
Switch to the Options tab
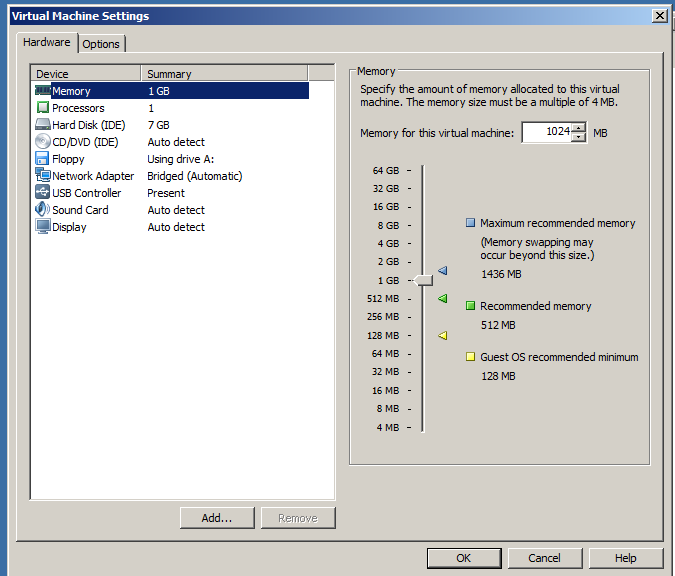[x=101, y=44]
